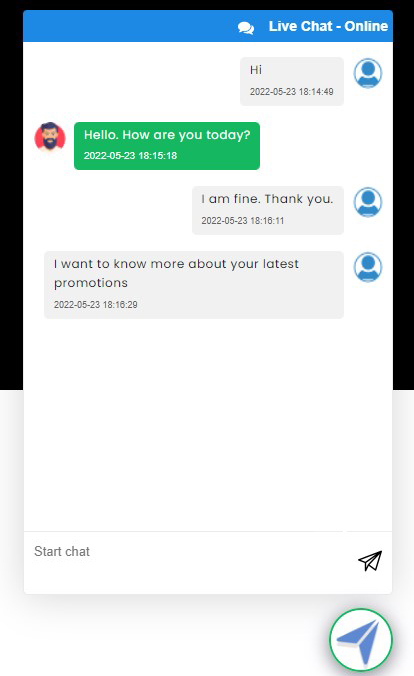
Task: Click the 'Online' status text in header
Action: (x=366, y=26)
